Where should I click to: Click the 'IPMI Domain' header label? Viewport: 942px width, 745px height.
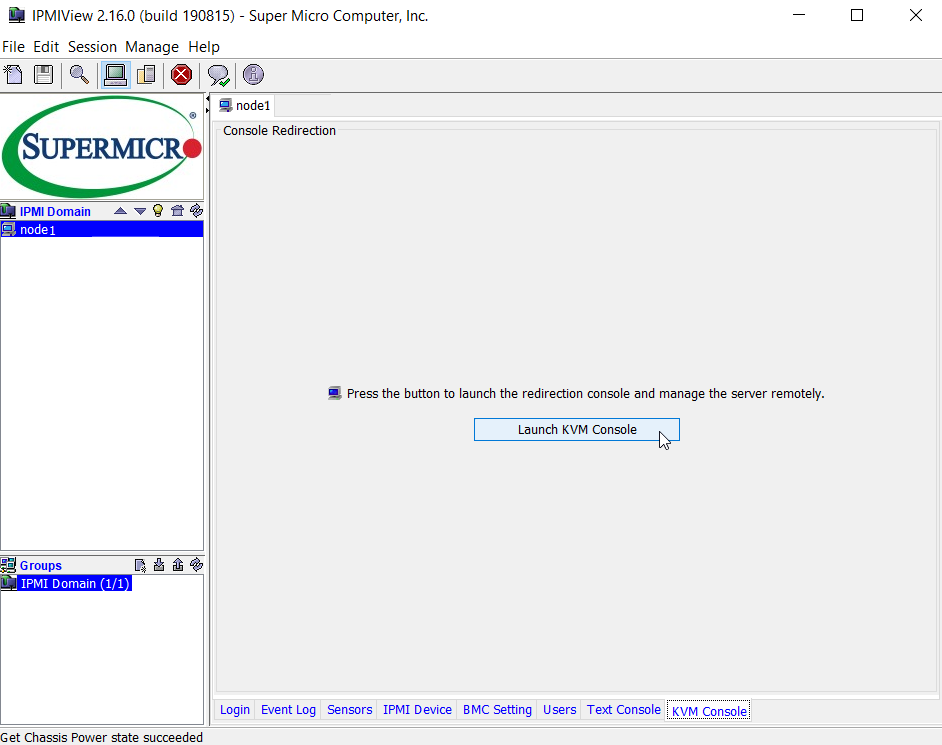tap(55, 211)
